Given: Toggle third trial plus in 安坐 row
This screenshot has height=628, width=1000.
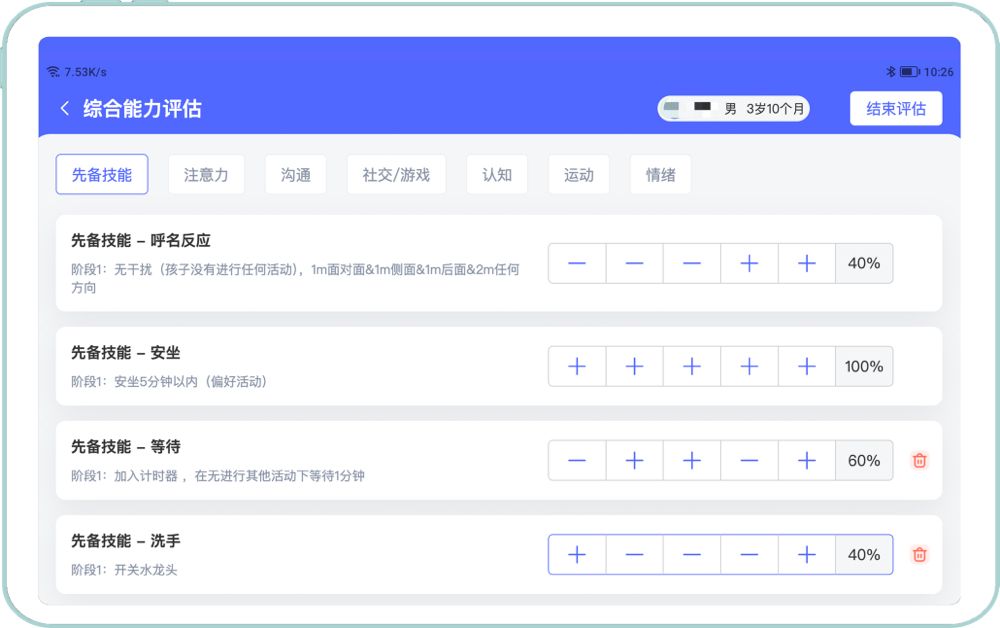Looking at the screenshot, I should [691, 367].
